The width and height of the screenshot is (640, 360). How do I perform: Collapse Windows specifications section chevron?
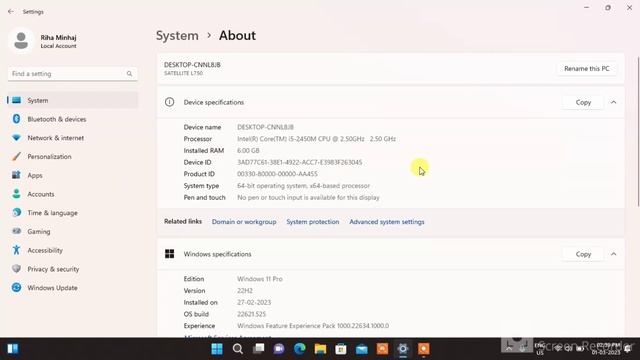(613, 254)
